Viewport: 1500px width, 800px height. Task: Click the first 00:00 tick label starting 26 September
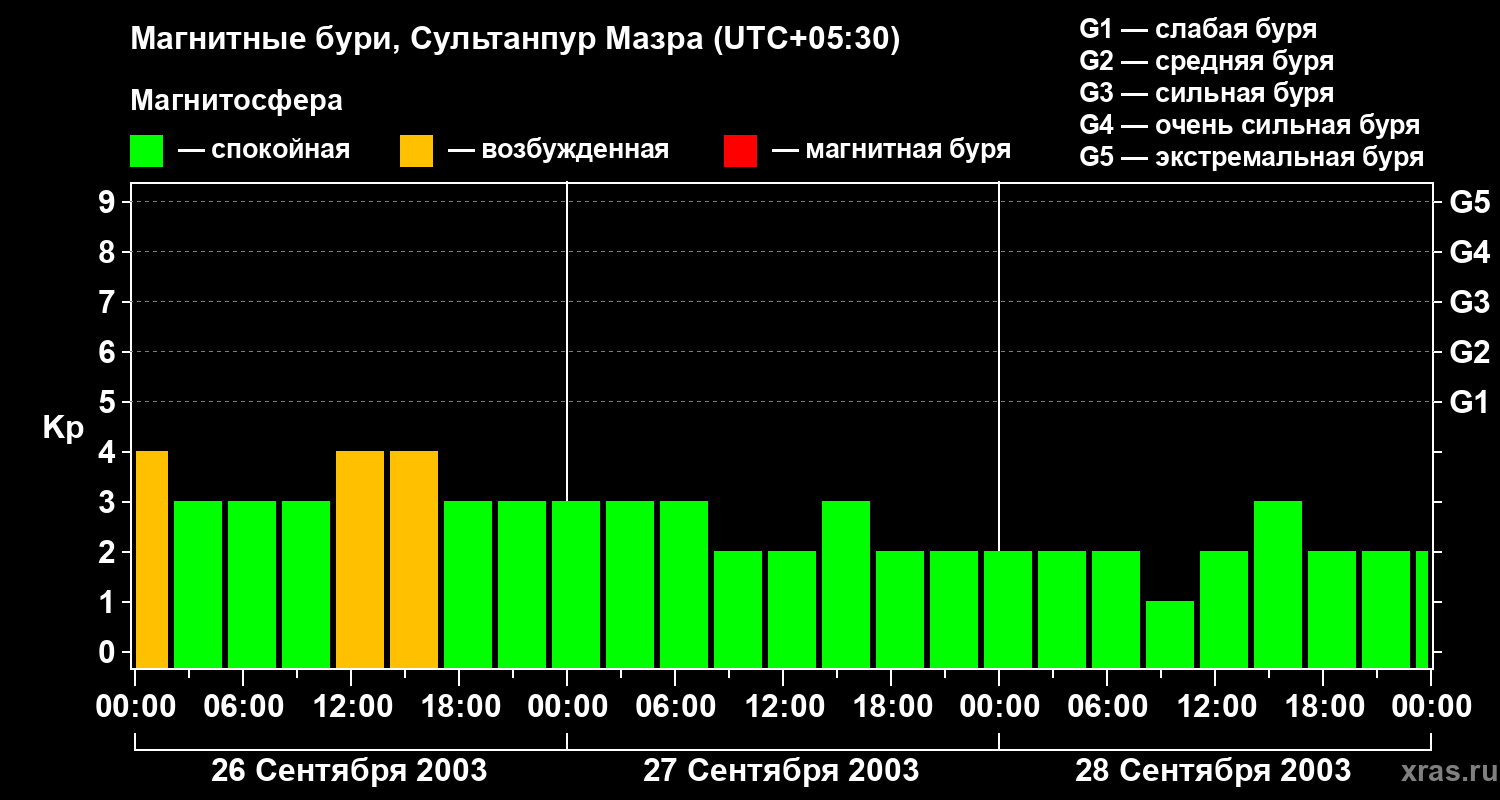(x=135, y=707)
